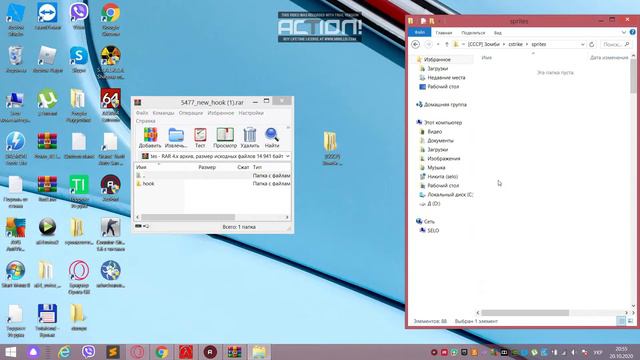Open the Opera GX browser shortcut
The width and height of the screenshot is (640, 360).
(x=79, y=278)
